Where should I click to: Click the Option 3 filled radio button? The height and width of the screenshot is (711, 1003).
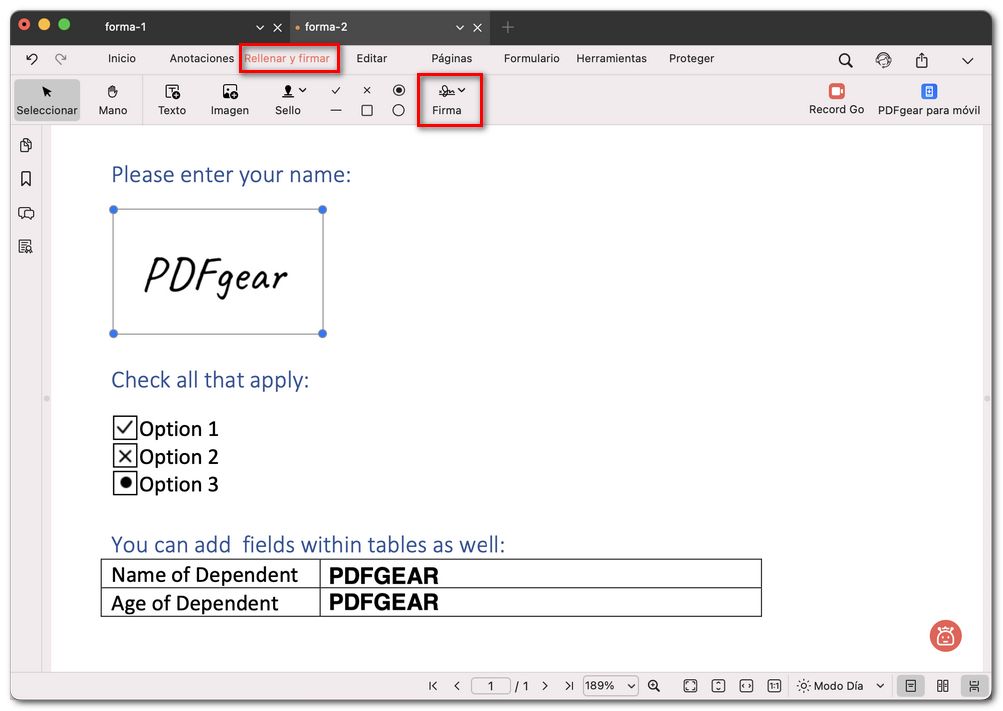coord(123,483)
